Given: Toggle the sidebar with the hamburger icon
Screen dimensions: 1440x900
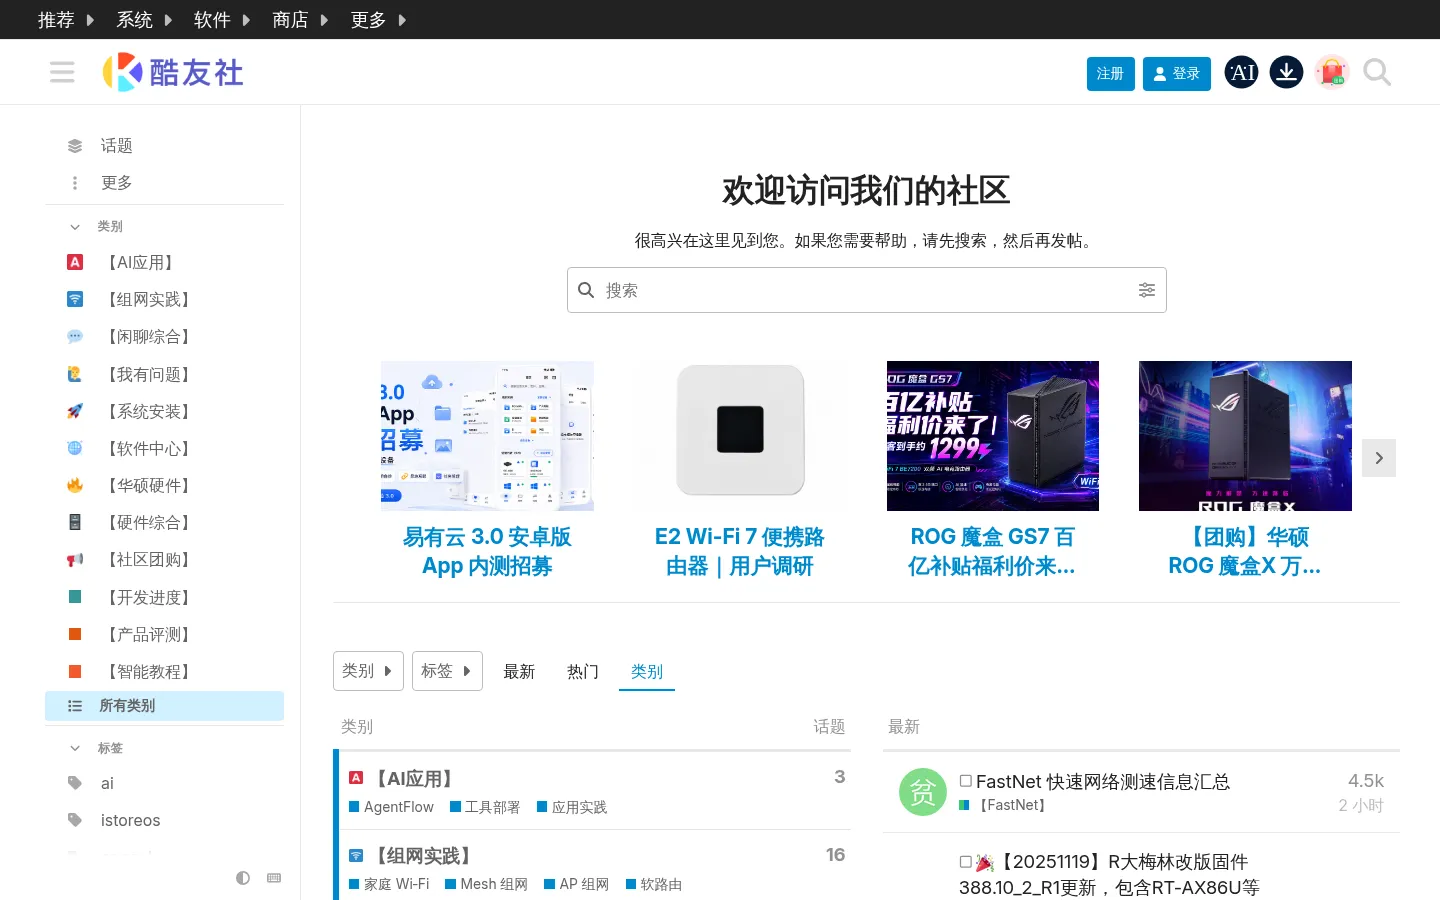Looking at the screenshot, I should click(x=62, y=72).
